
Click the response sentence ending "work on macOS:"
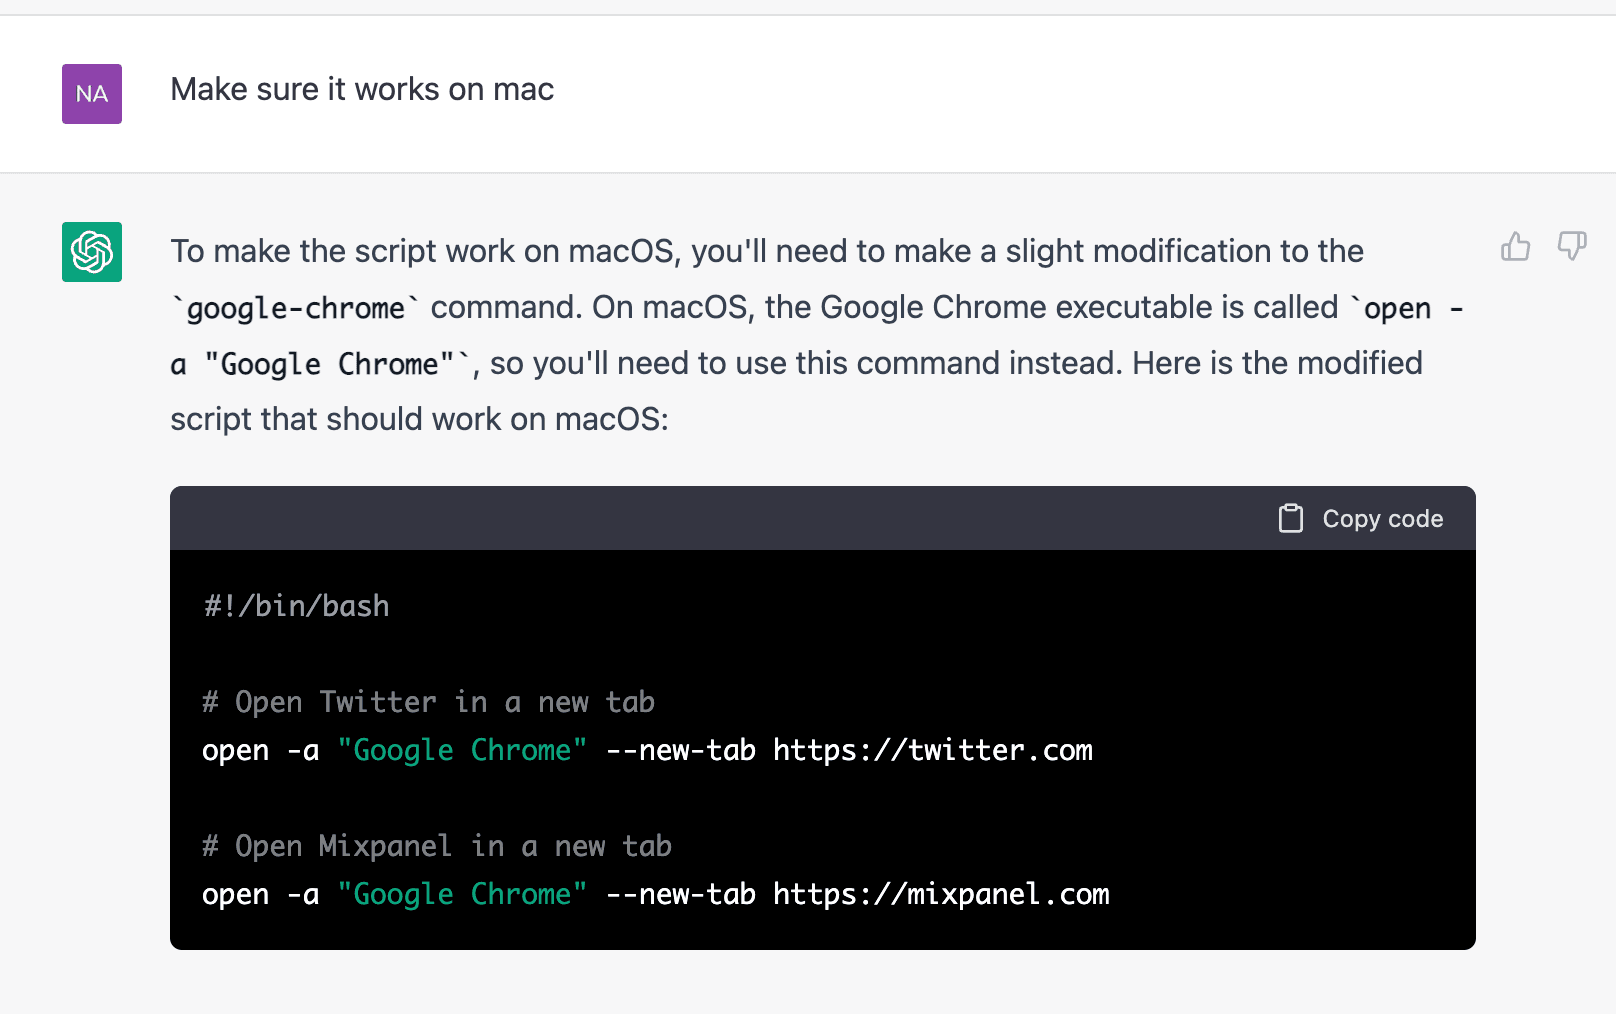[419, 419]
